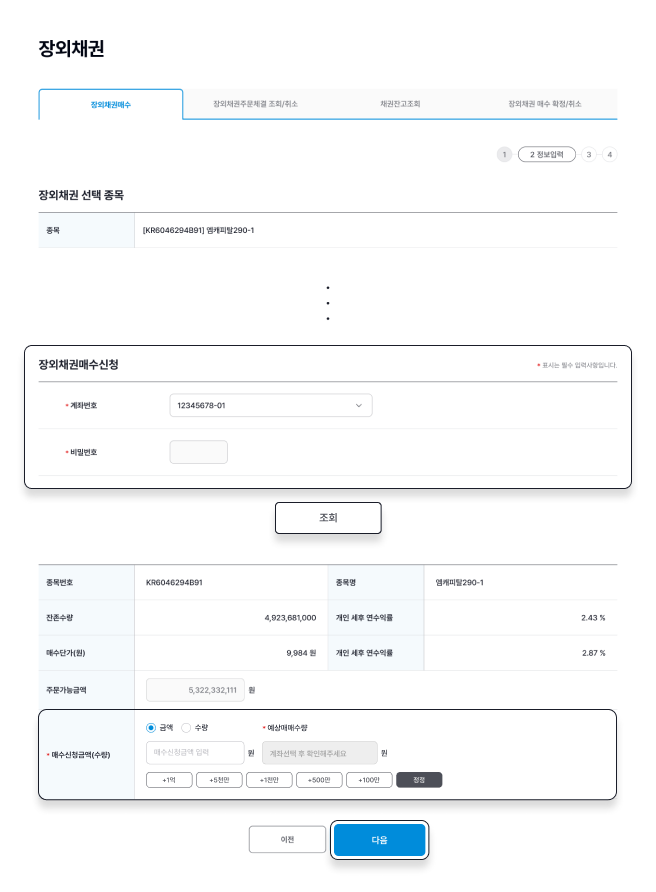This screenshot has height=892, width=656.
Task: Select the 장외채권매수 tab
Action: click(111, 104)
